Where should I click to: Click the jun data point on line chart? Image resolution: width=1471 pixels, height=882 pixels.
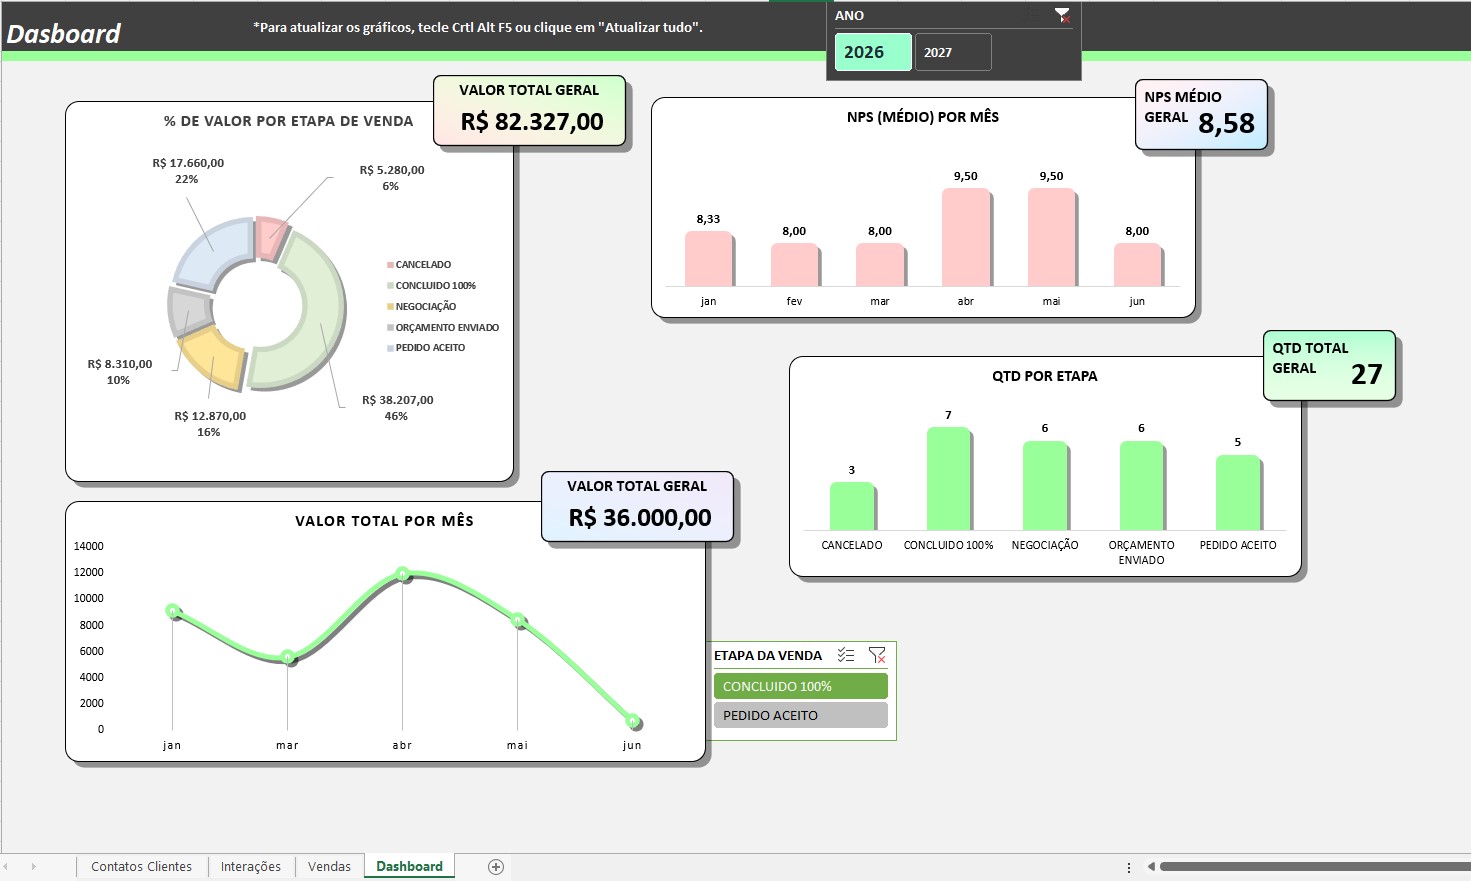632,720
